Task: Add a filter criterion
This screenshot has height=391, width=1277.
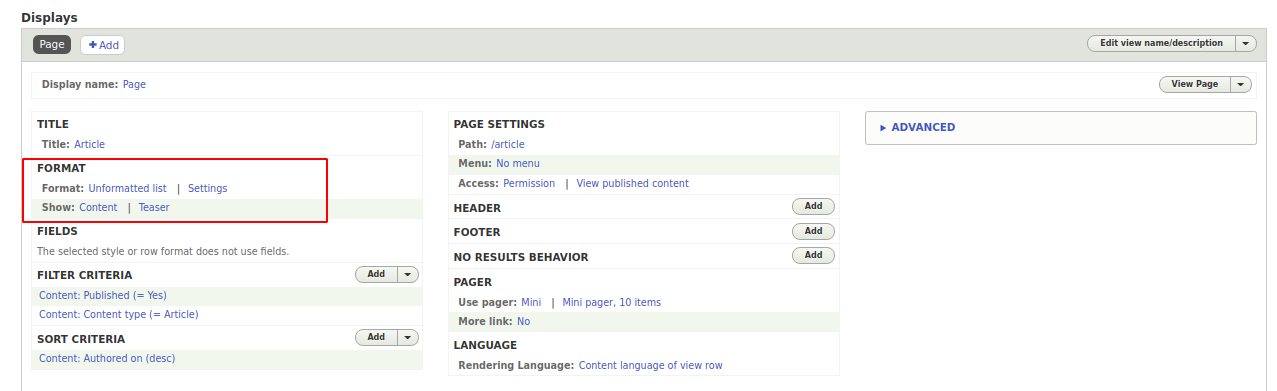Action: 376,274
